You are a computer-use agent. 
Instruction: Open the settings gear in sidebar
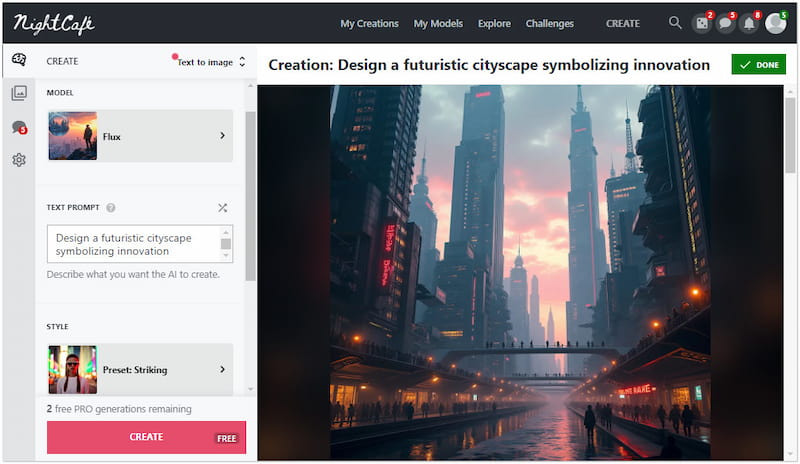pyautogui.click(x=18, y=160)
